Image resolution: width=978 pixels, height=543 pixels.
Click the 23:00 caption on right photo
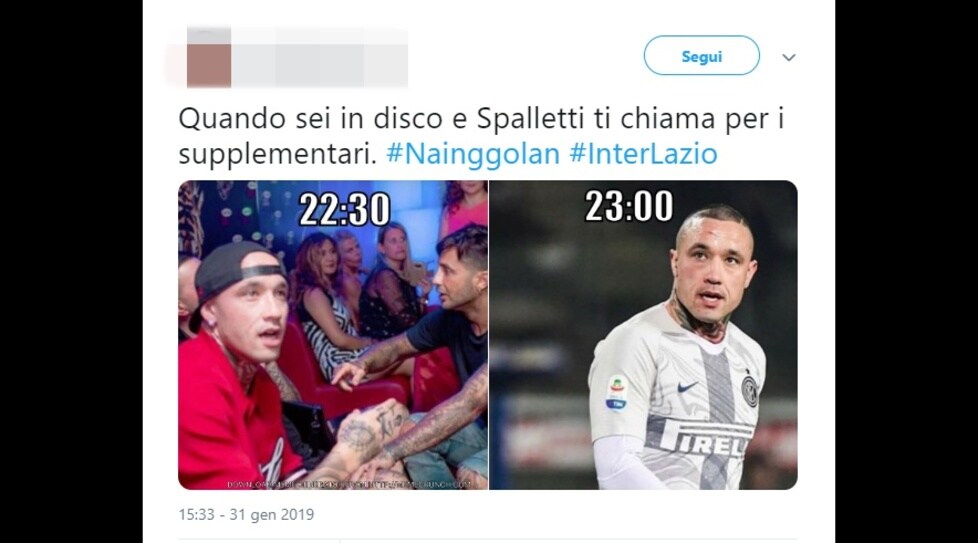tap(629, 206)
